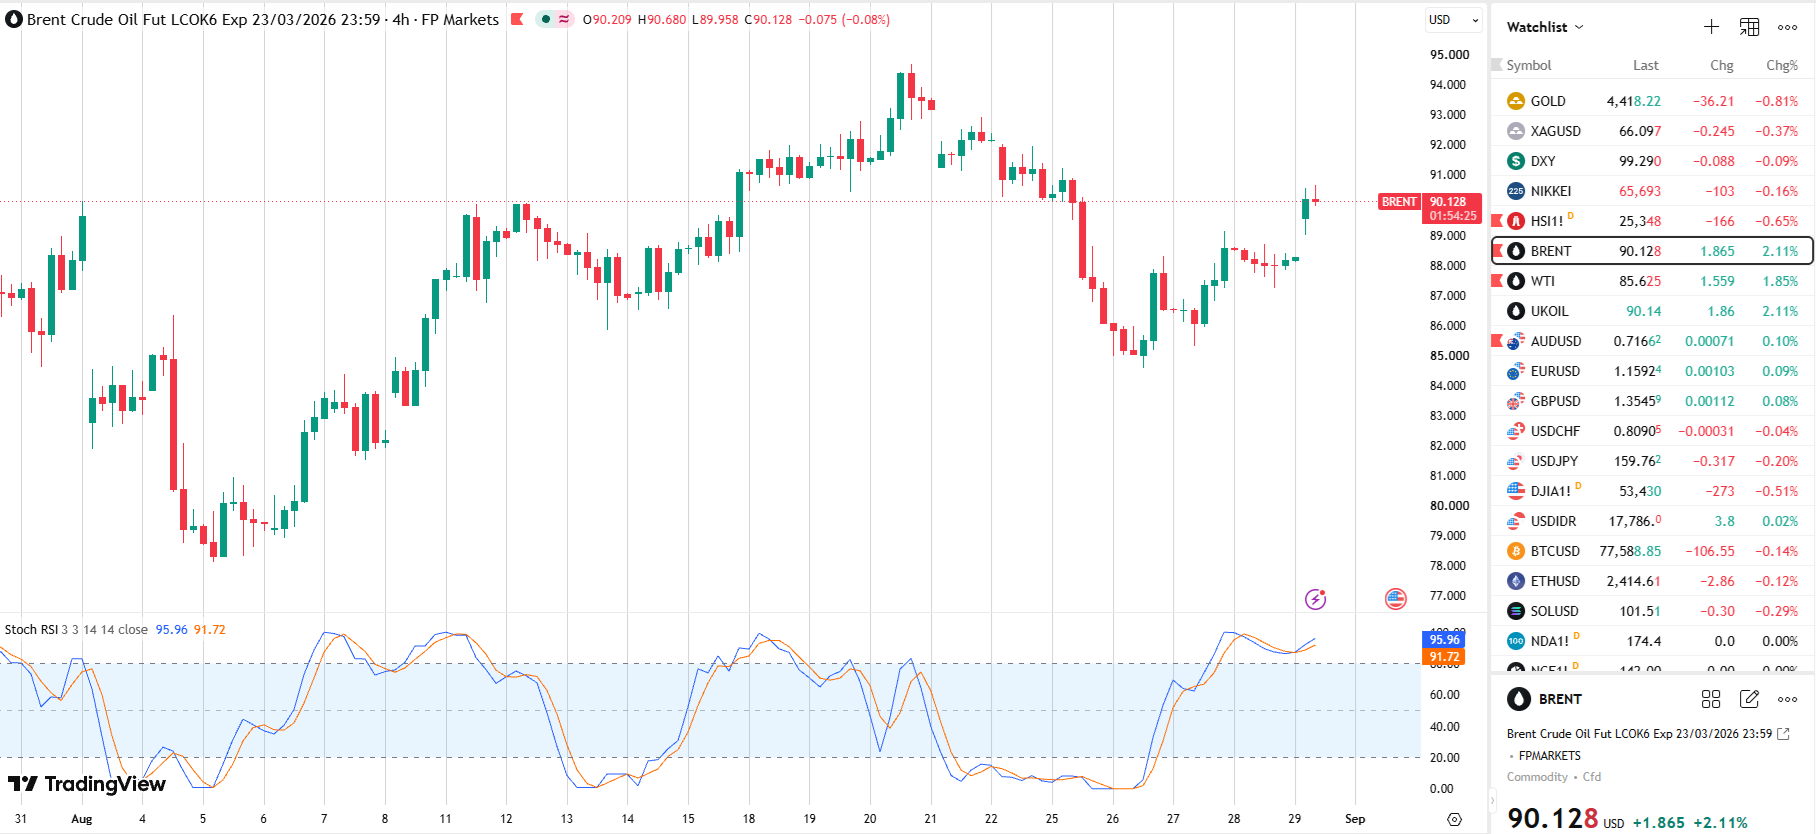Select USDJPY in the watchlist
The image size is (1816, 834).
(1652, 461)
